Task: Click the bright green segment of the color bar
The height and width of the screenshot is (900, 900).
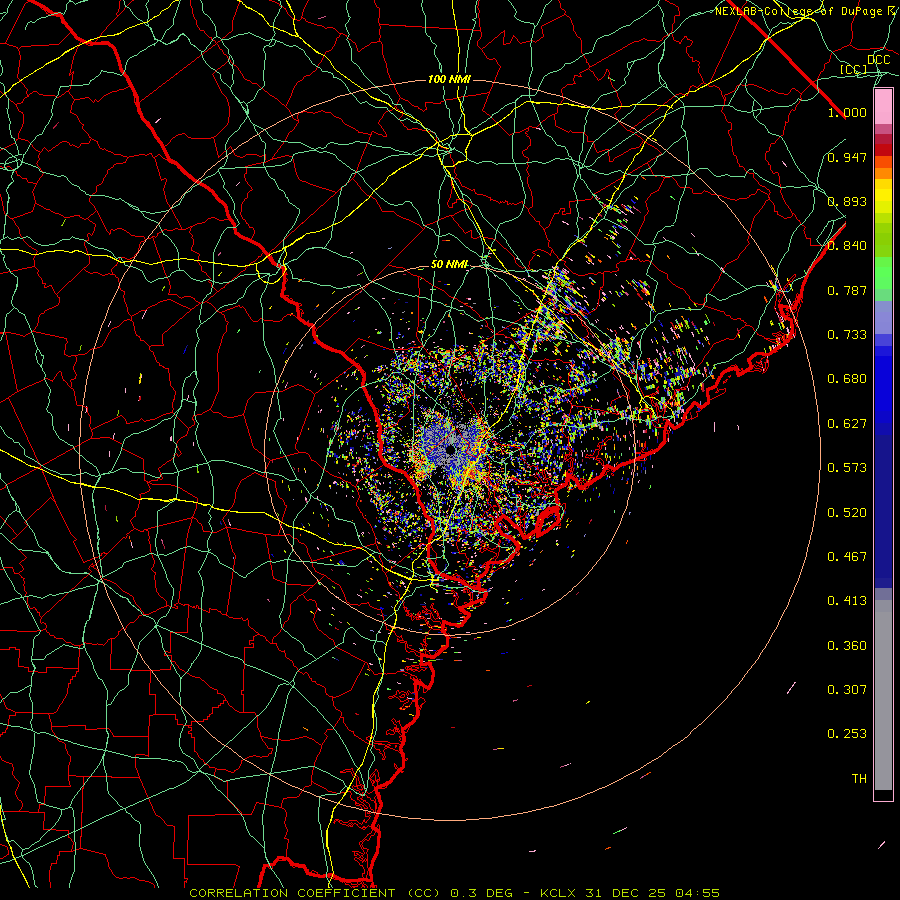Action: pos(883,272)
